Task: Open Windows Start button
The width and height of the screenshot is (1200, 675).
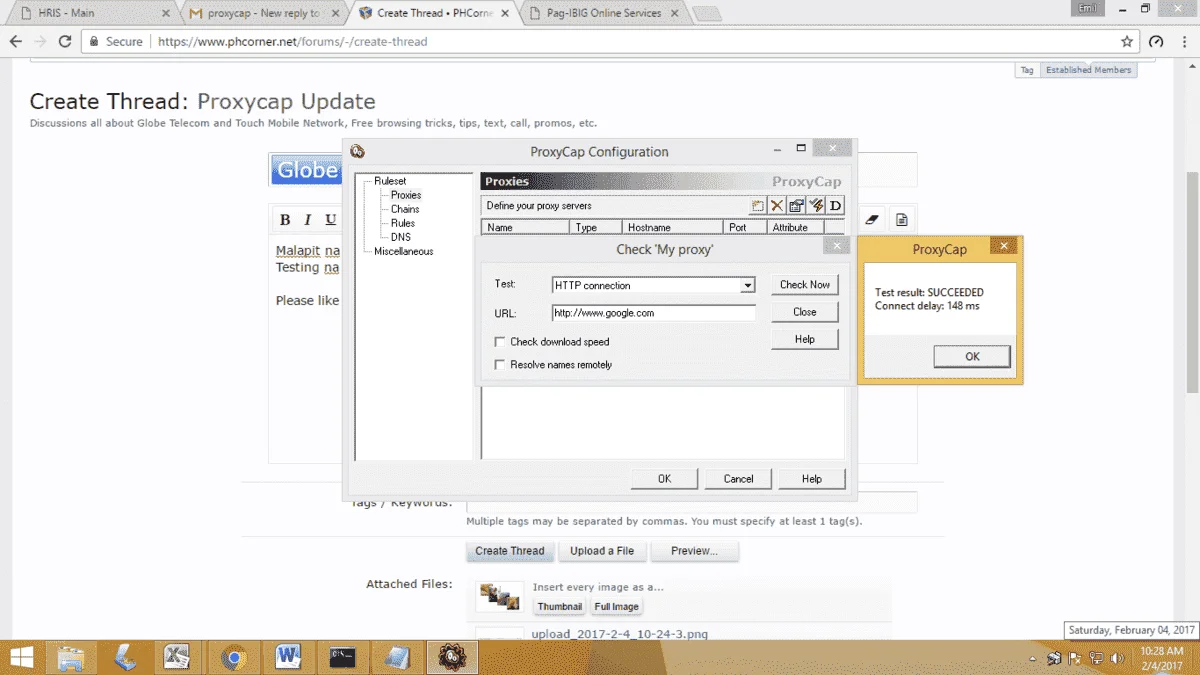Action: coord(21,657)
